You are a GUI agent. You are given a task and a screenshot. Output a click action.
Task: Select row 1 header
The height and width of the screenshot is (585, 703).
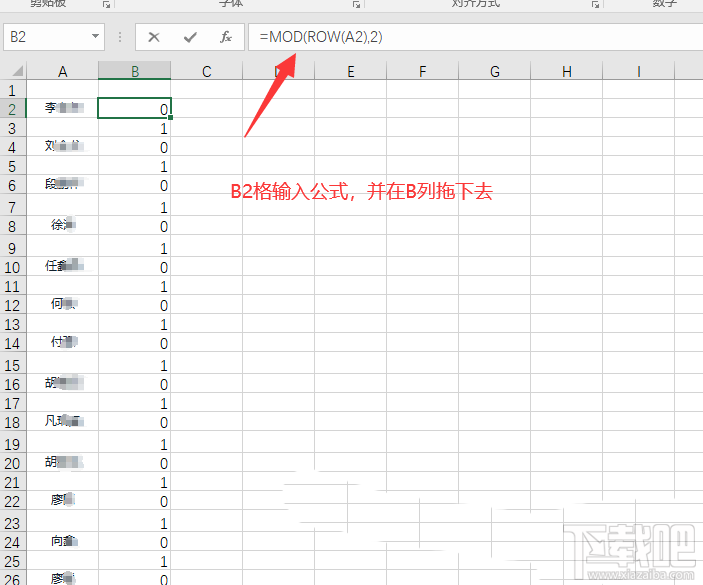(x=13, y=90)
